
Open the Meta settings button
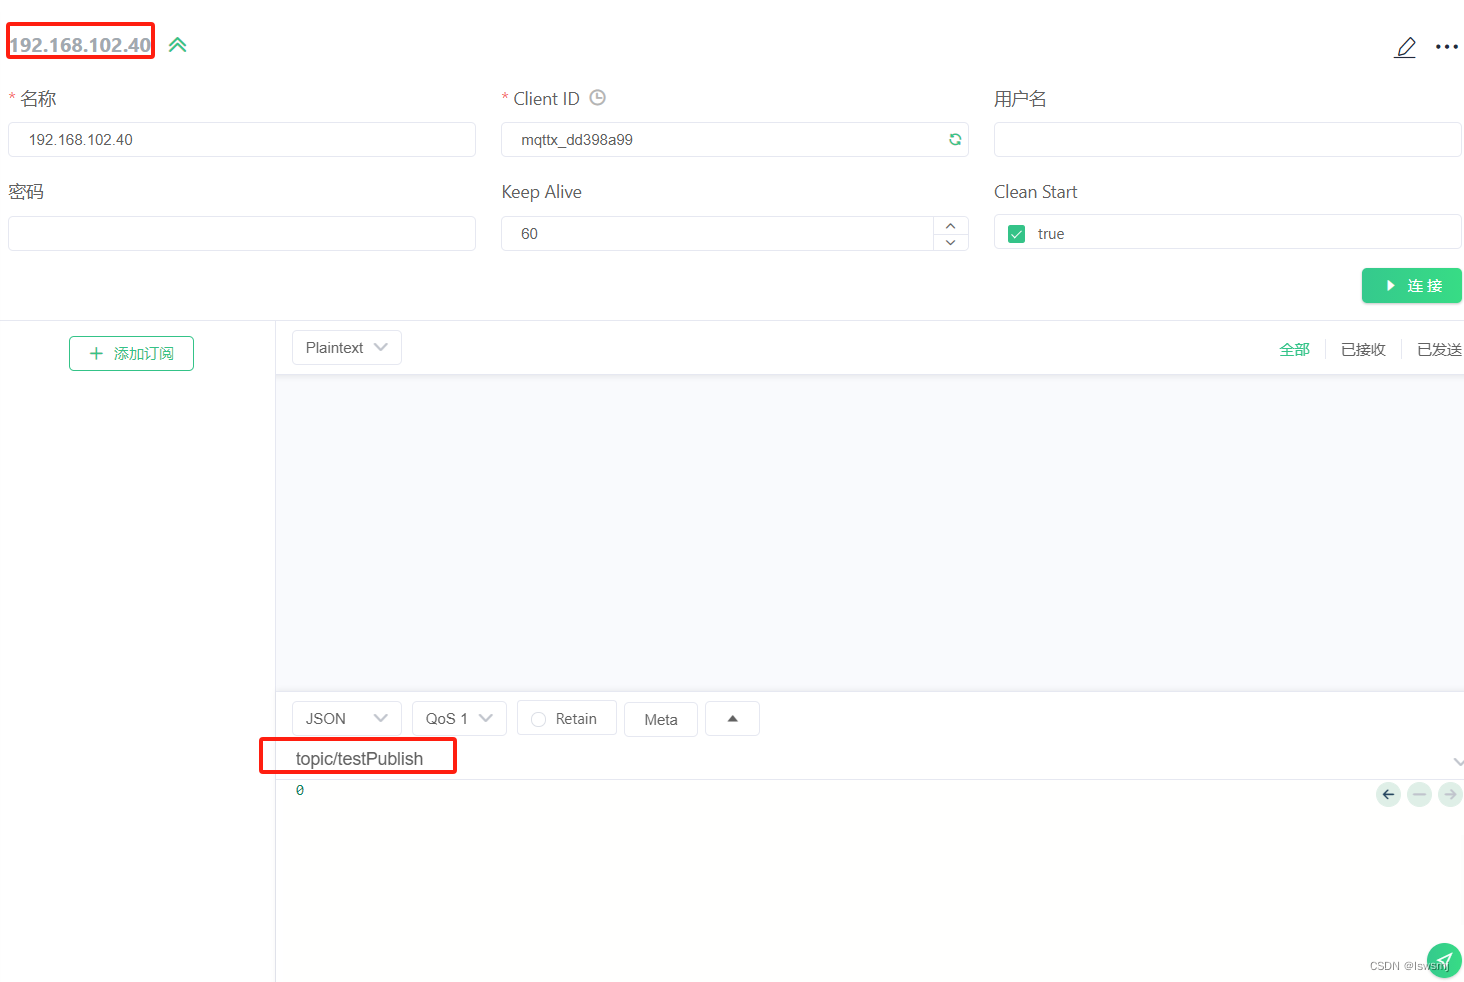pos(660,718)
